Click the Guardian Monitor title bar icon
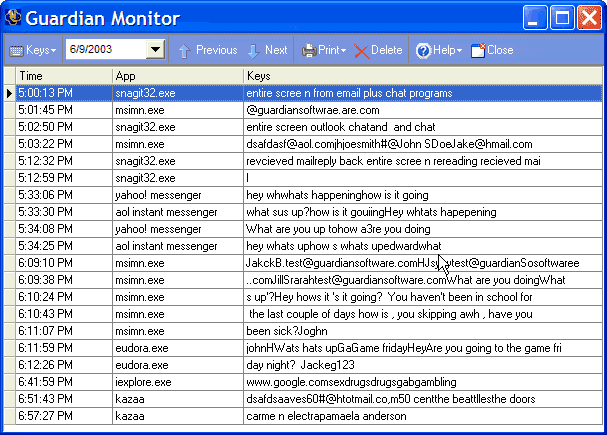The height and width of the screenshot is (435, 607). click(13, 17)
